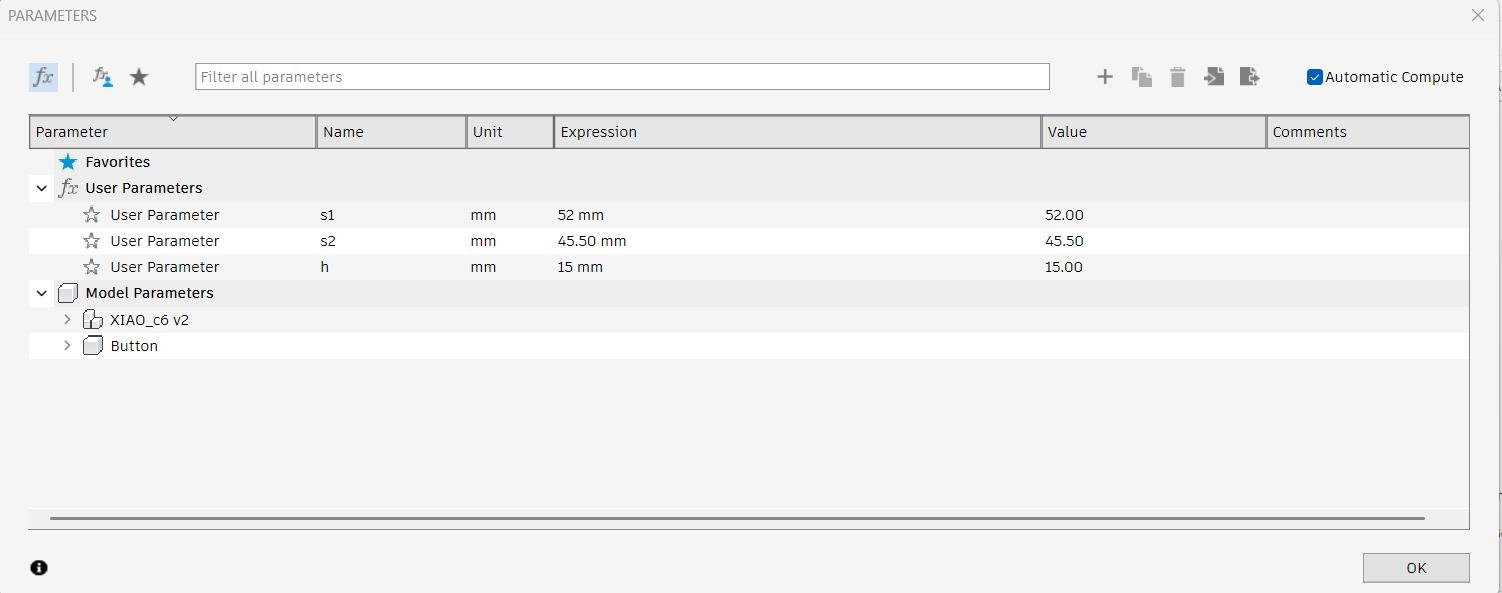This screenshot has height=593, width=1502.
Task: Expand the XIAO_c6 v2 component
Action: tap(67, 320)
